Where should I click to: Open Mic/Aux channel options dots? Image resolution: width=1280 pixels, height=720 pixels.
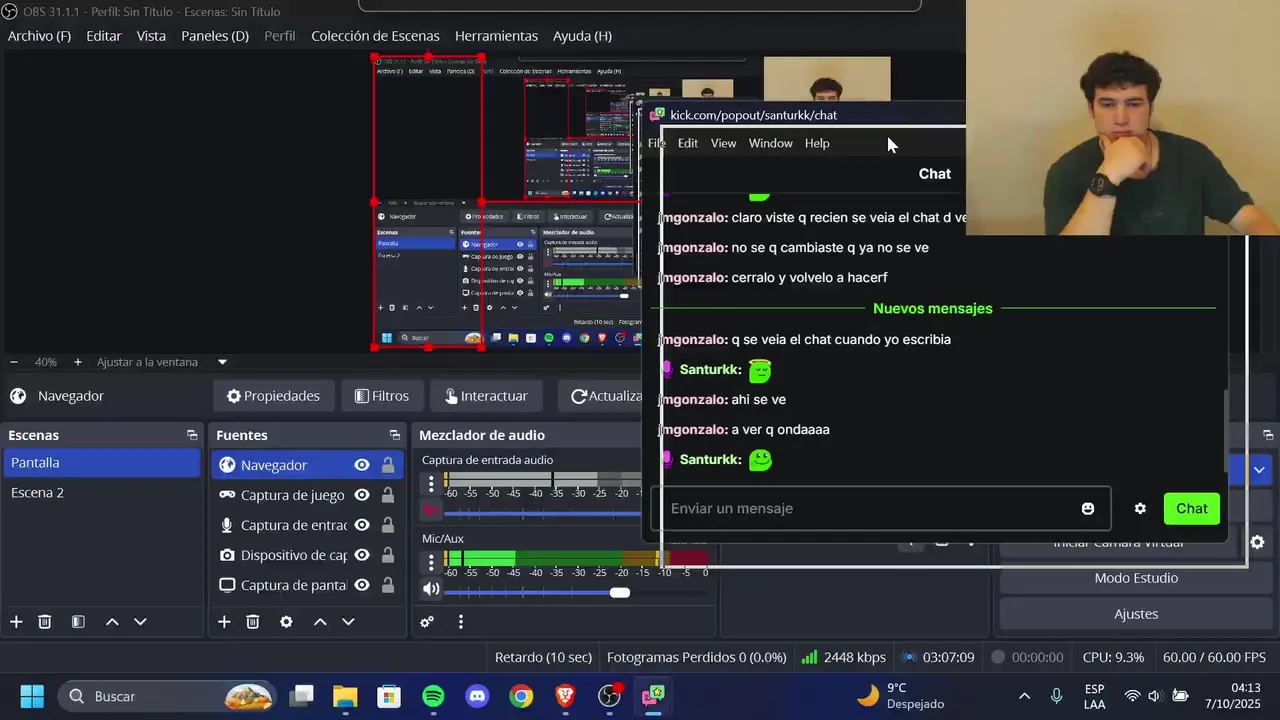(431, 562)
